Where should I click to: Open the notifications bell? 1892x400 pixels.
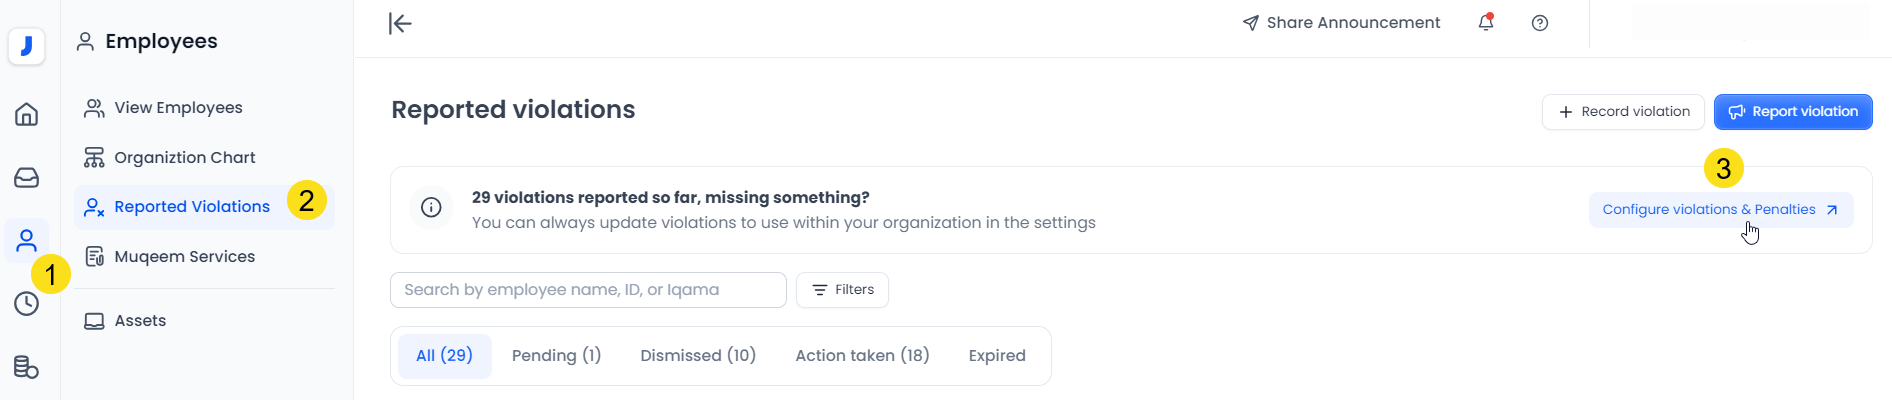(x=1486, y=23)
